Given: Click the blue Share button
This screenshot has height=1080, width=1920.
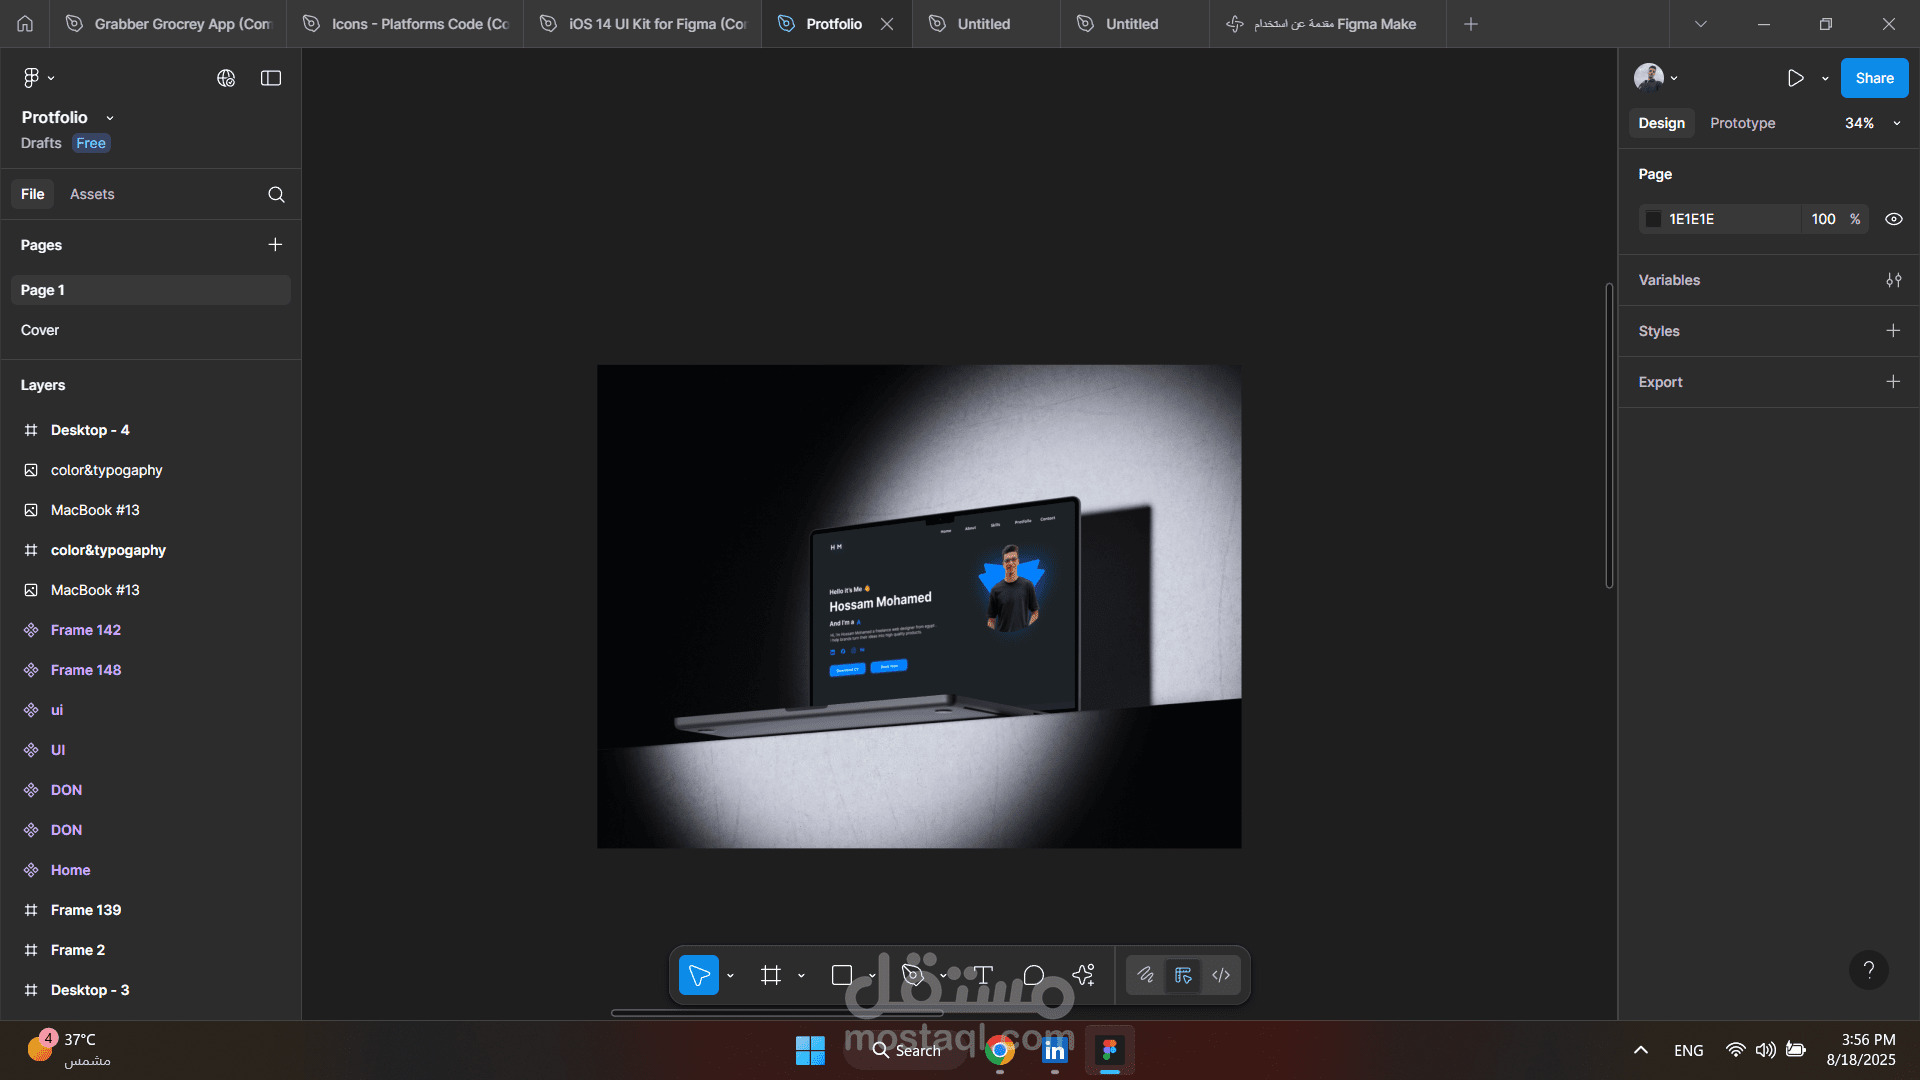Looking at the screenshot, I should (x=1874, y=78).
